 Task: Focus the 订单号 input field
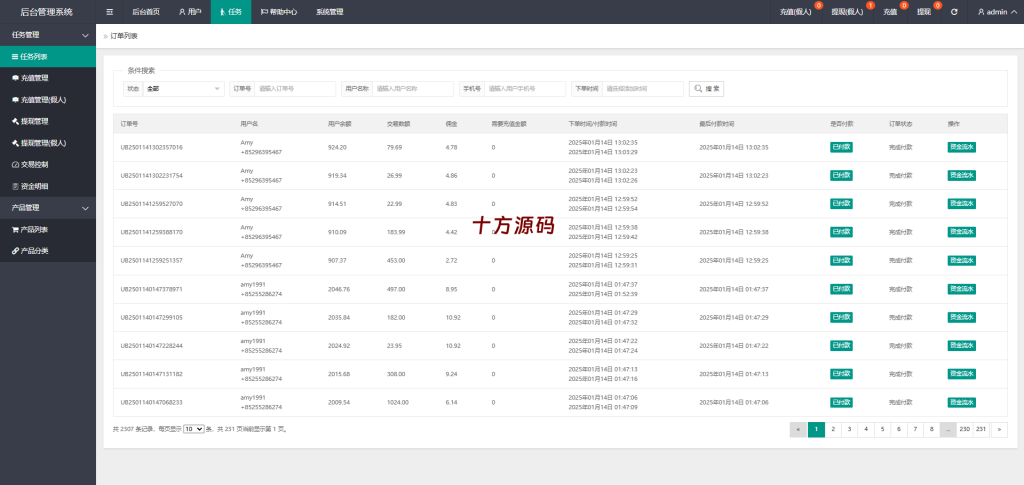(x=295, y=89)
